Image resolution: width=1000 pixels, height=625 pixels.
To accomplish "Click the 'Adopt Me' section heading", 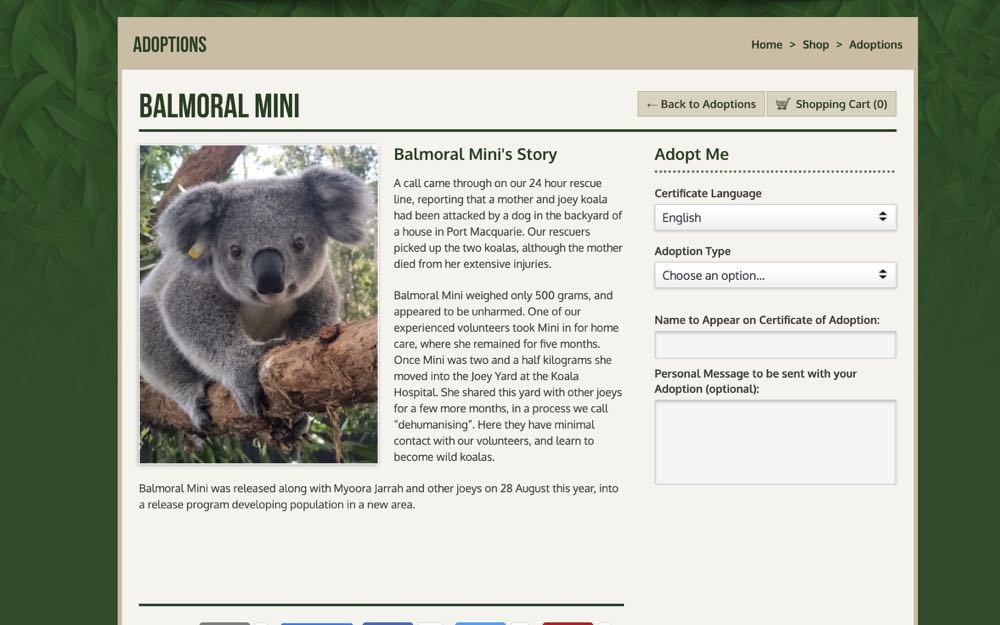I will (691, 154).
